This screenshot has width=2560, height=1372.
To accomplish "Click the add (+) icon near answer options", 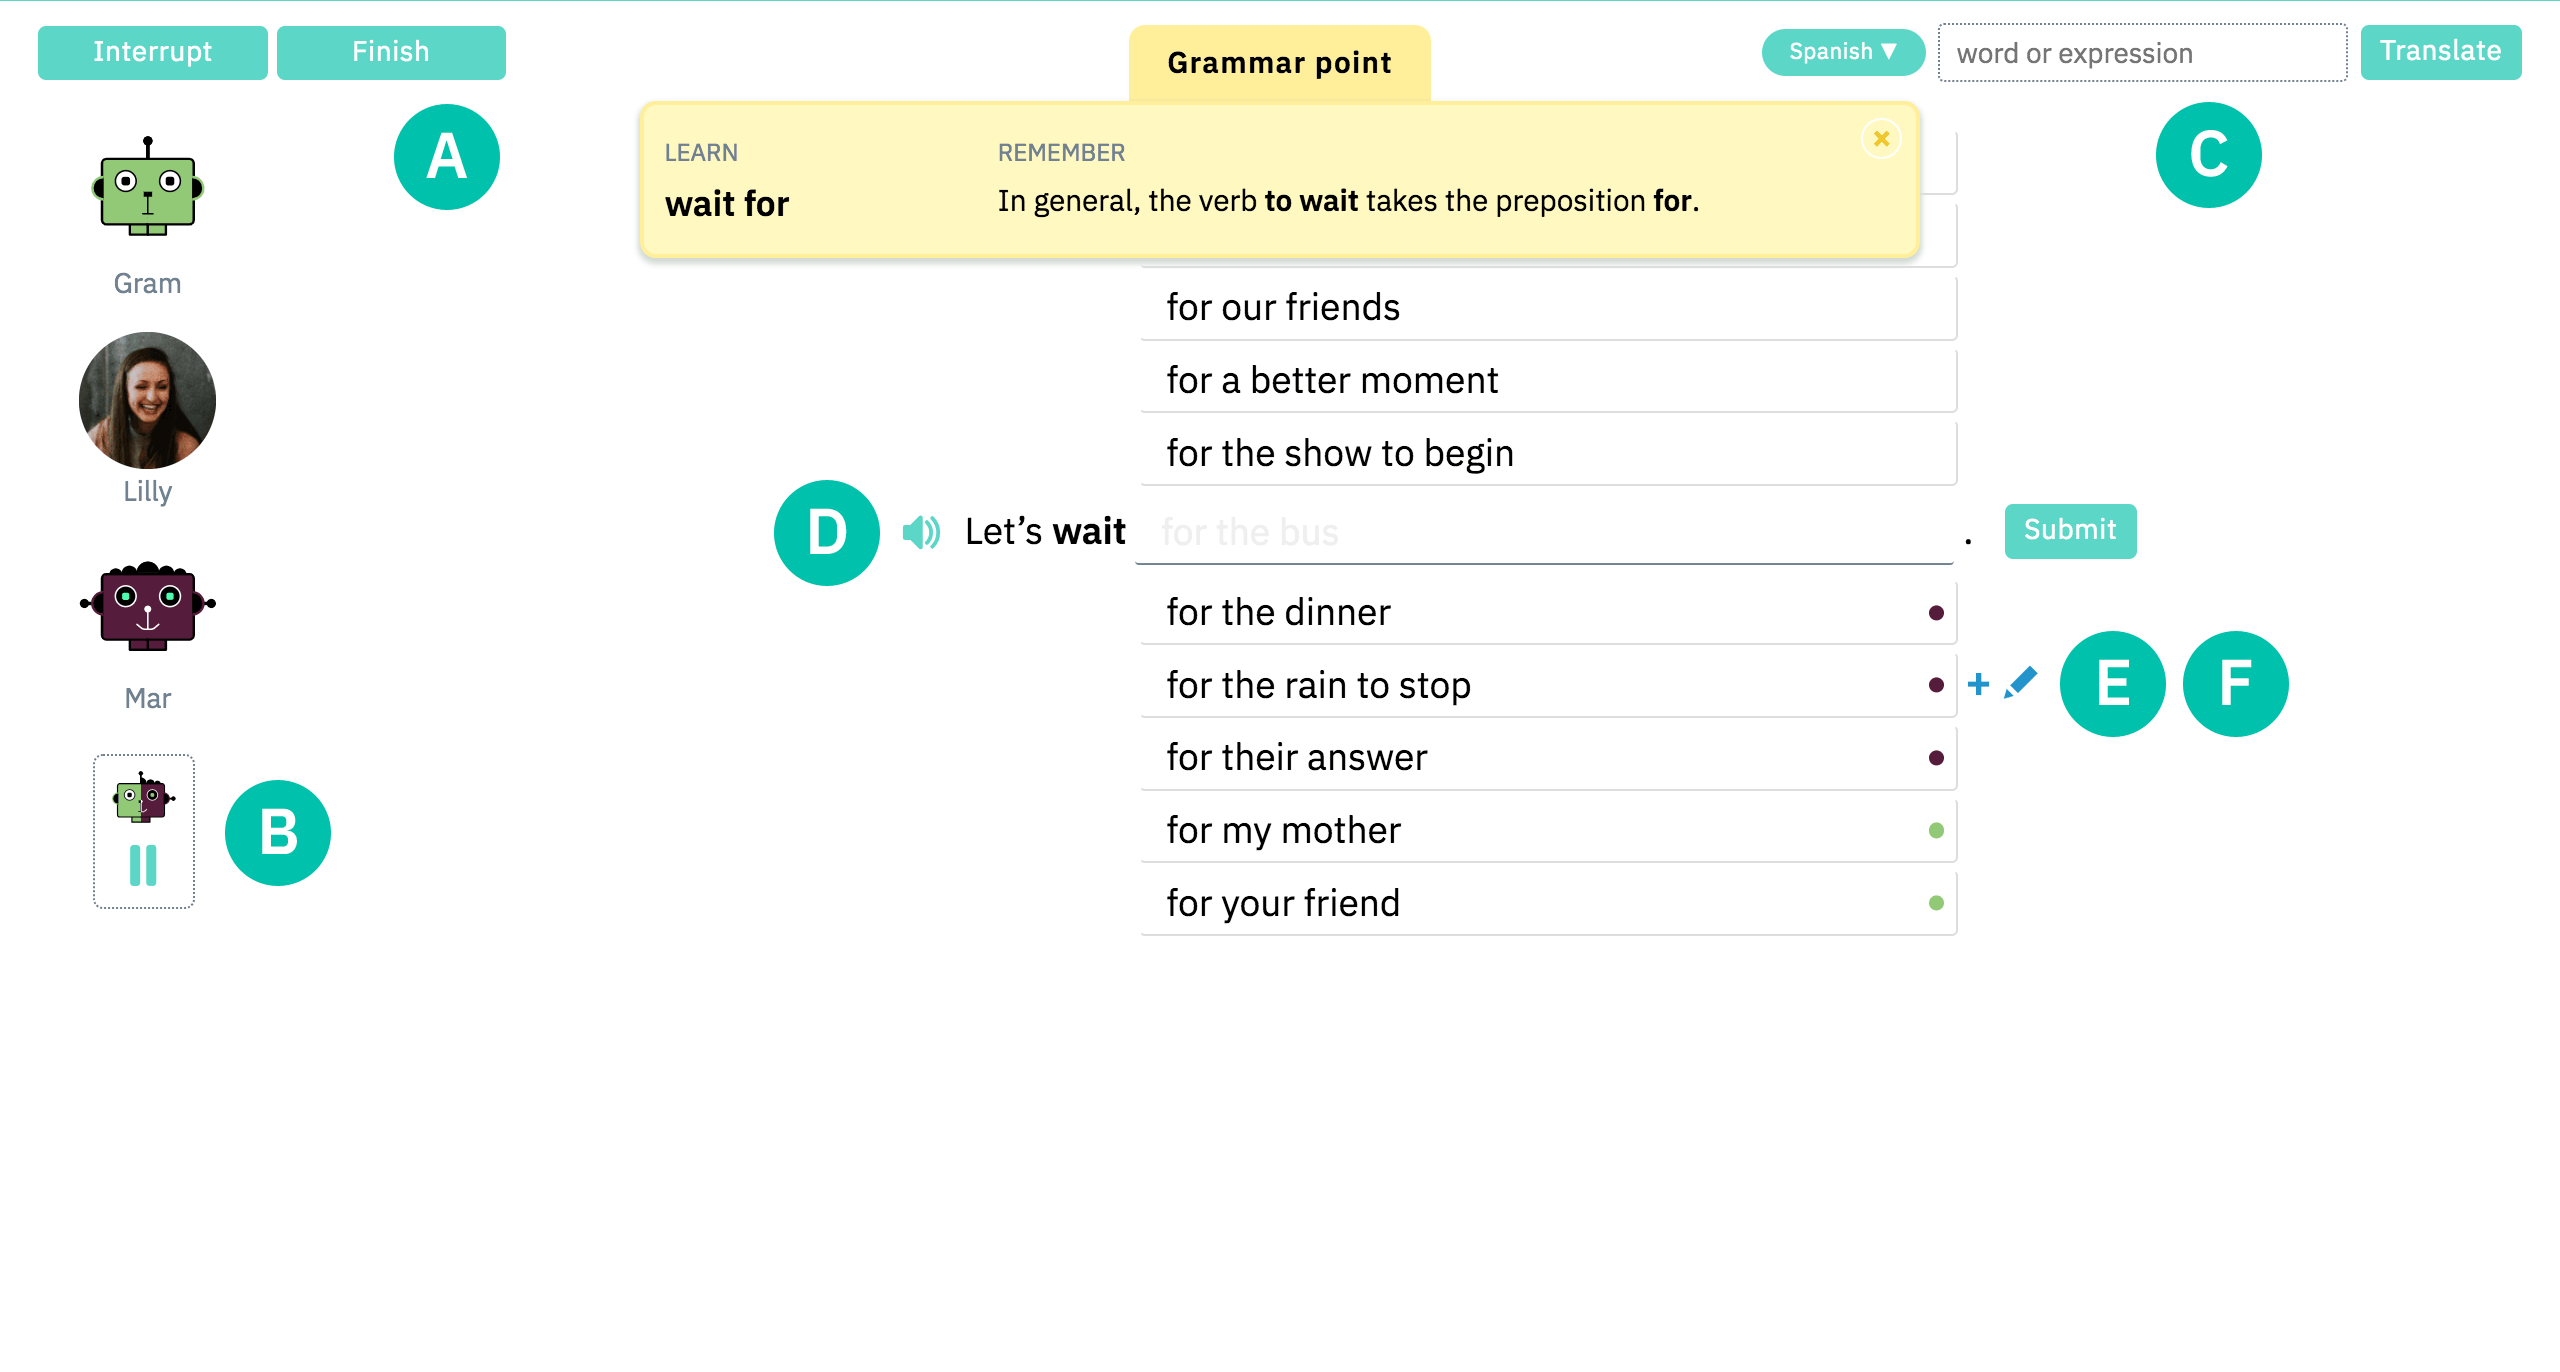I will (x=1978, y=684).
